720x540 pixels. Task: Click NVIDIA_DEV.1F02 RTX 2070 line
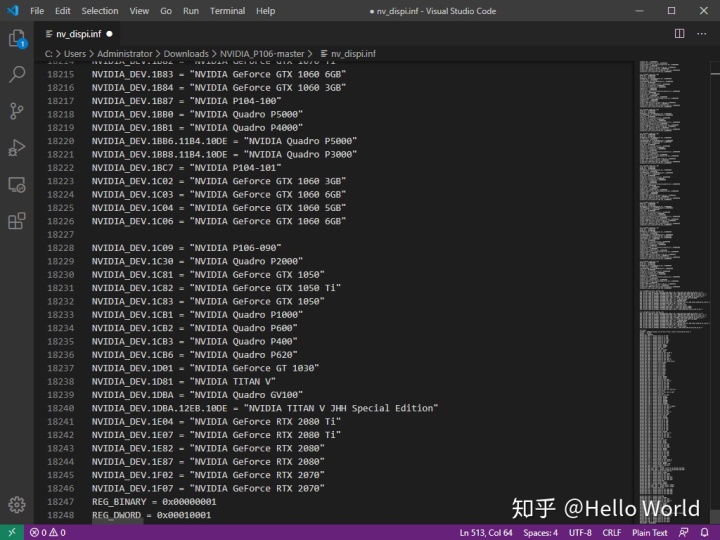pyautogui.click(x=208, y=475)
